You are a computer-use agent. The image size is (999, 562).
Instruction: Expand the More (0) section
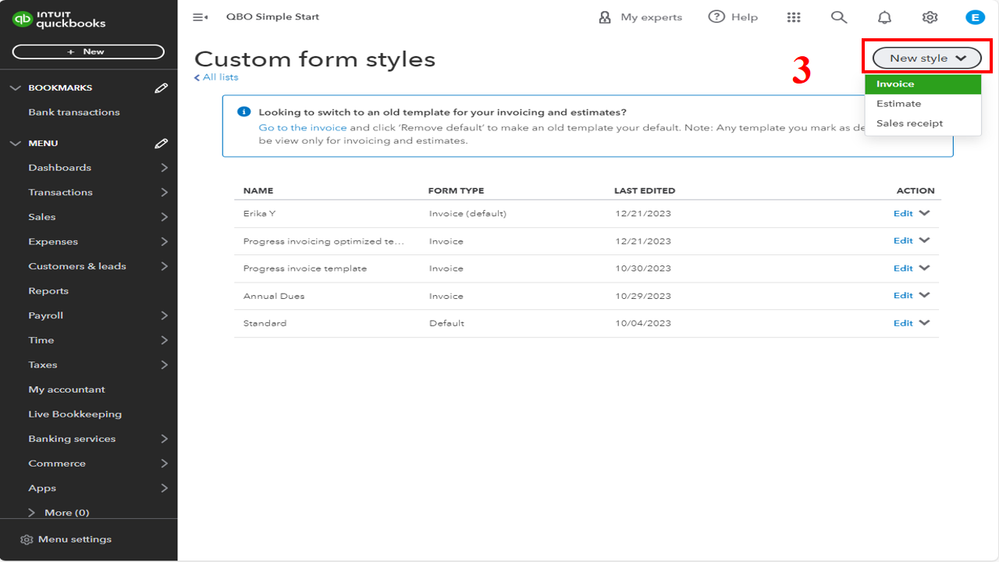coord(33,513)
